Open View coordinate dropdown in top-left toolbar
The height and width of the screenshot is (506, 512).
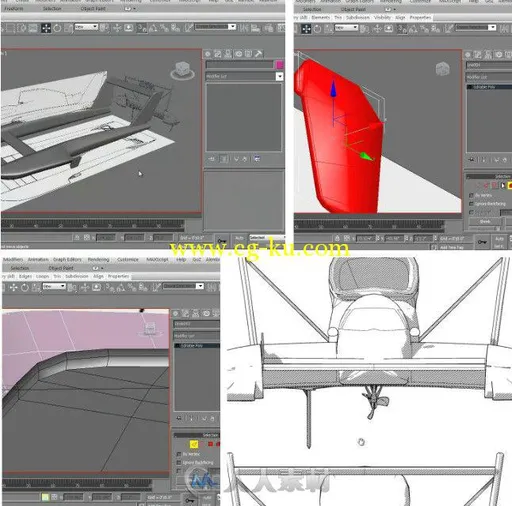tap(86, 27)
